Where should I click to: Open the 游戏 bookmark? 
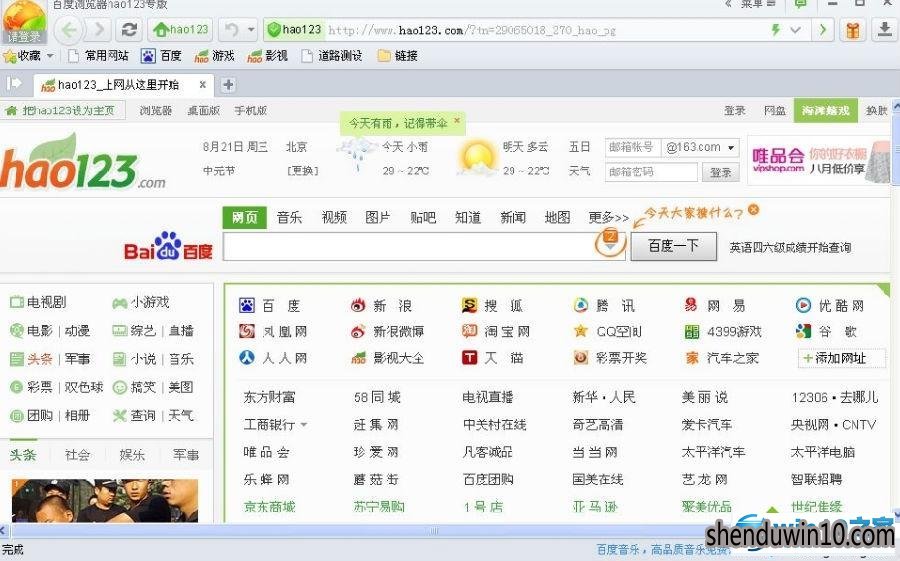click(215, 56)
